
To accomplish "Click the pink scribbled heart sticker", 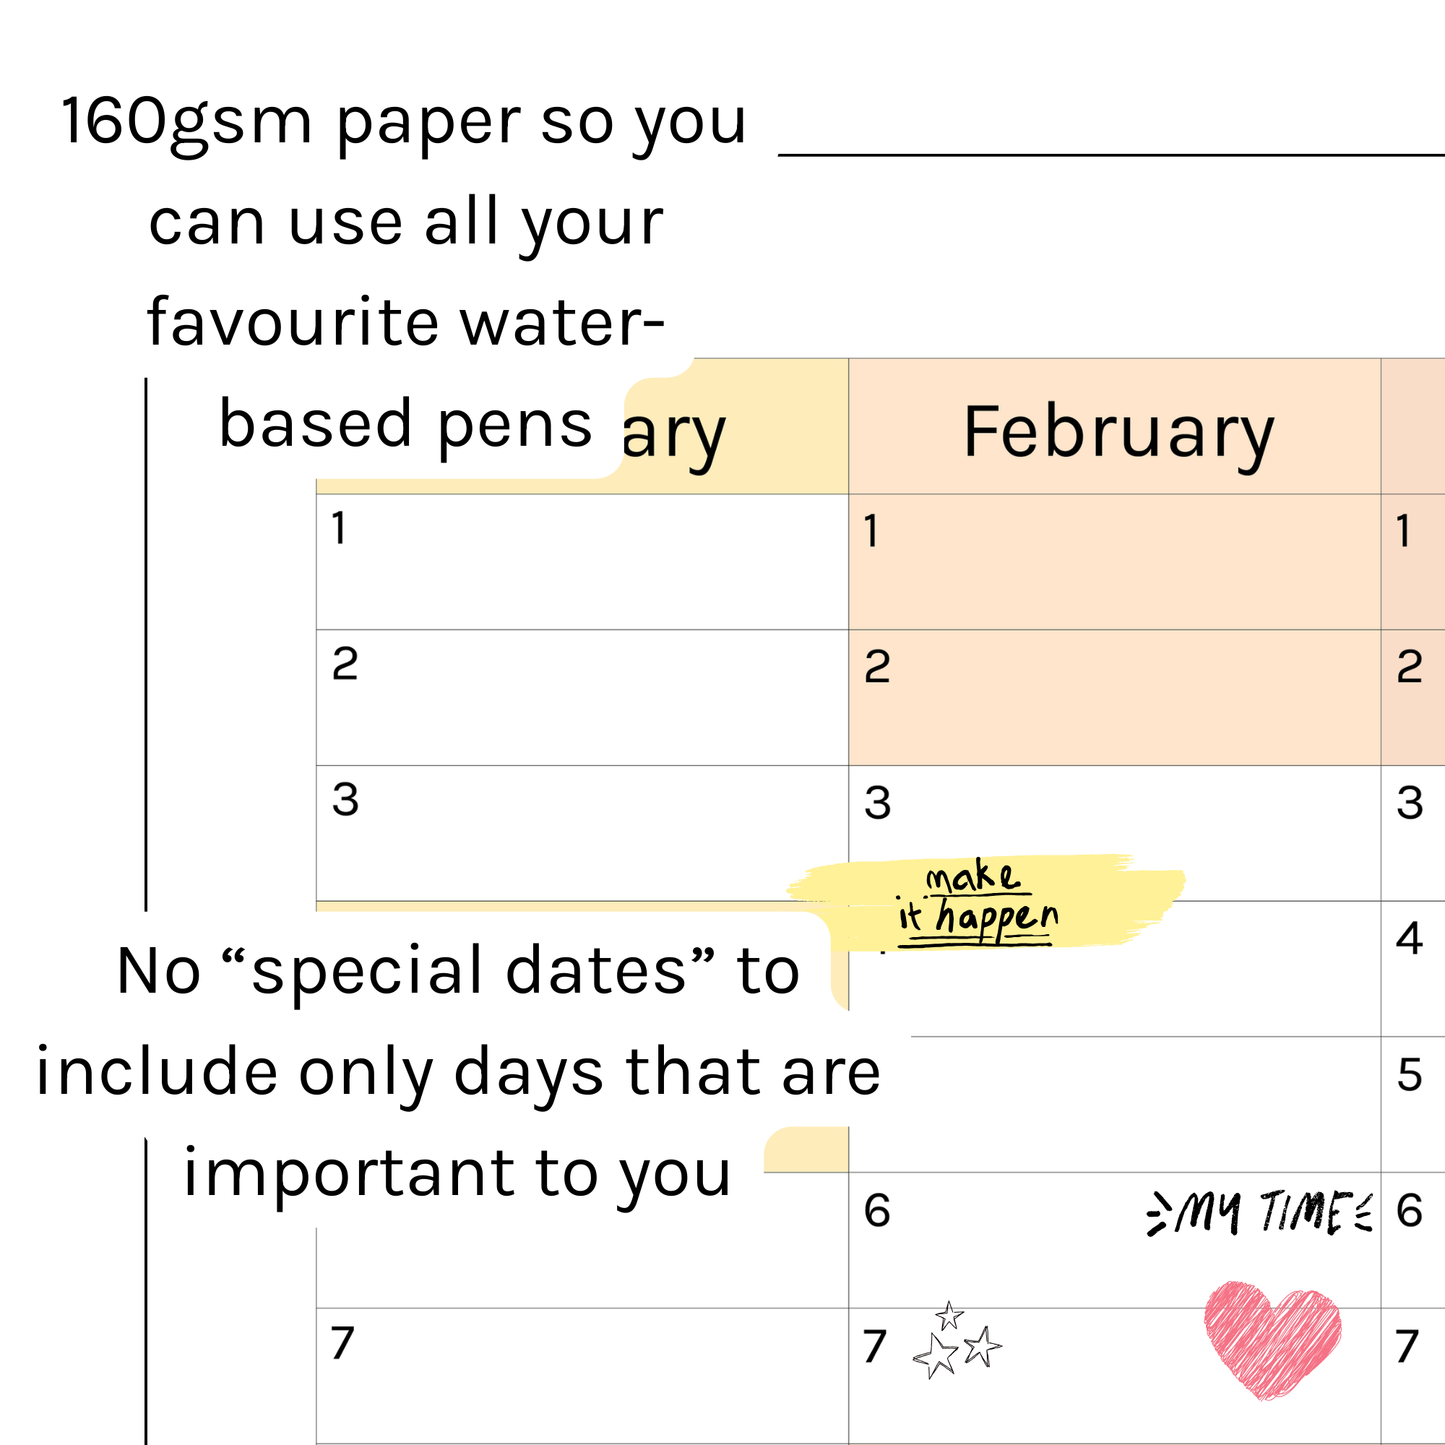I will [1272, 1338].
